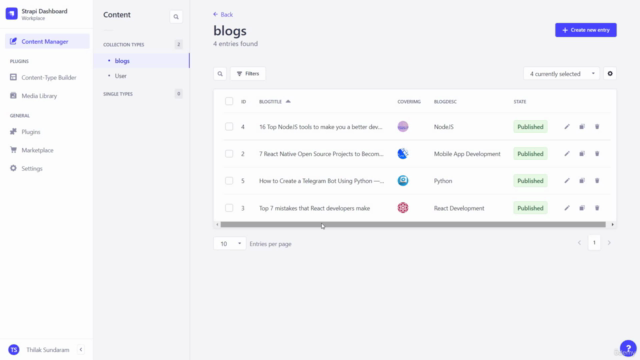The image size is (640, 360).
Task: Sort by the BLOGTITLE column arrow
Action: tap(288, 101)
